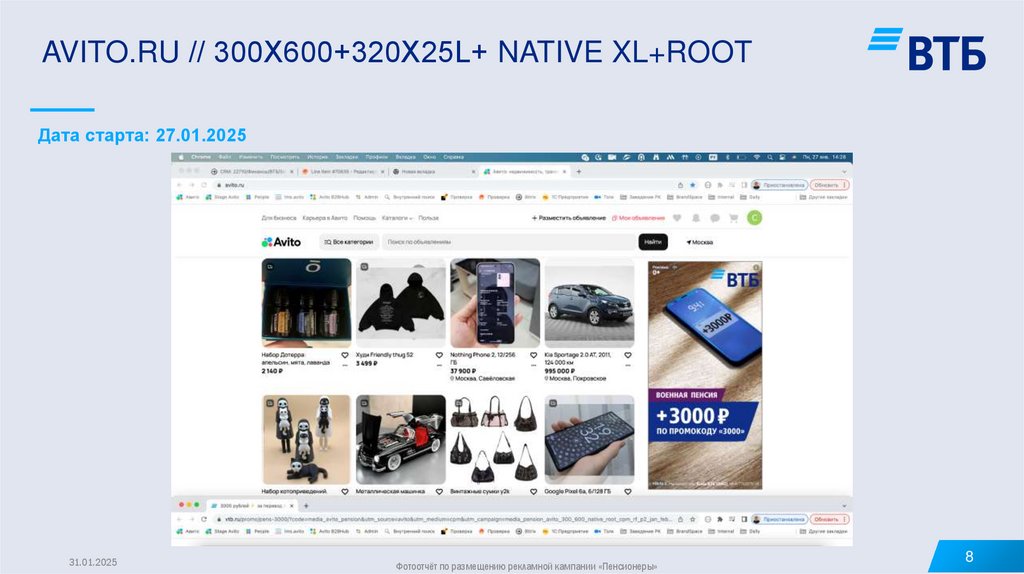Click the vtb.ru address bar URL
1024x574 pixels.
[447, 519]
